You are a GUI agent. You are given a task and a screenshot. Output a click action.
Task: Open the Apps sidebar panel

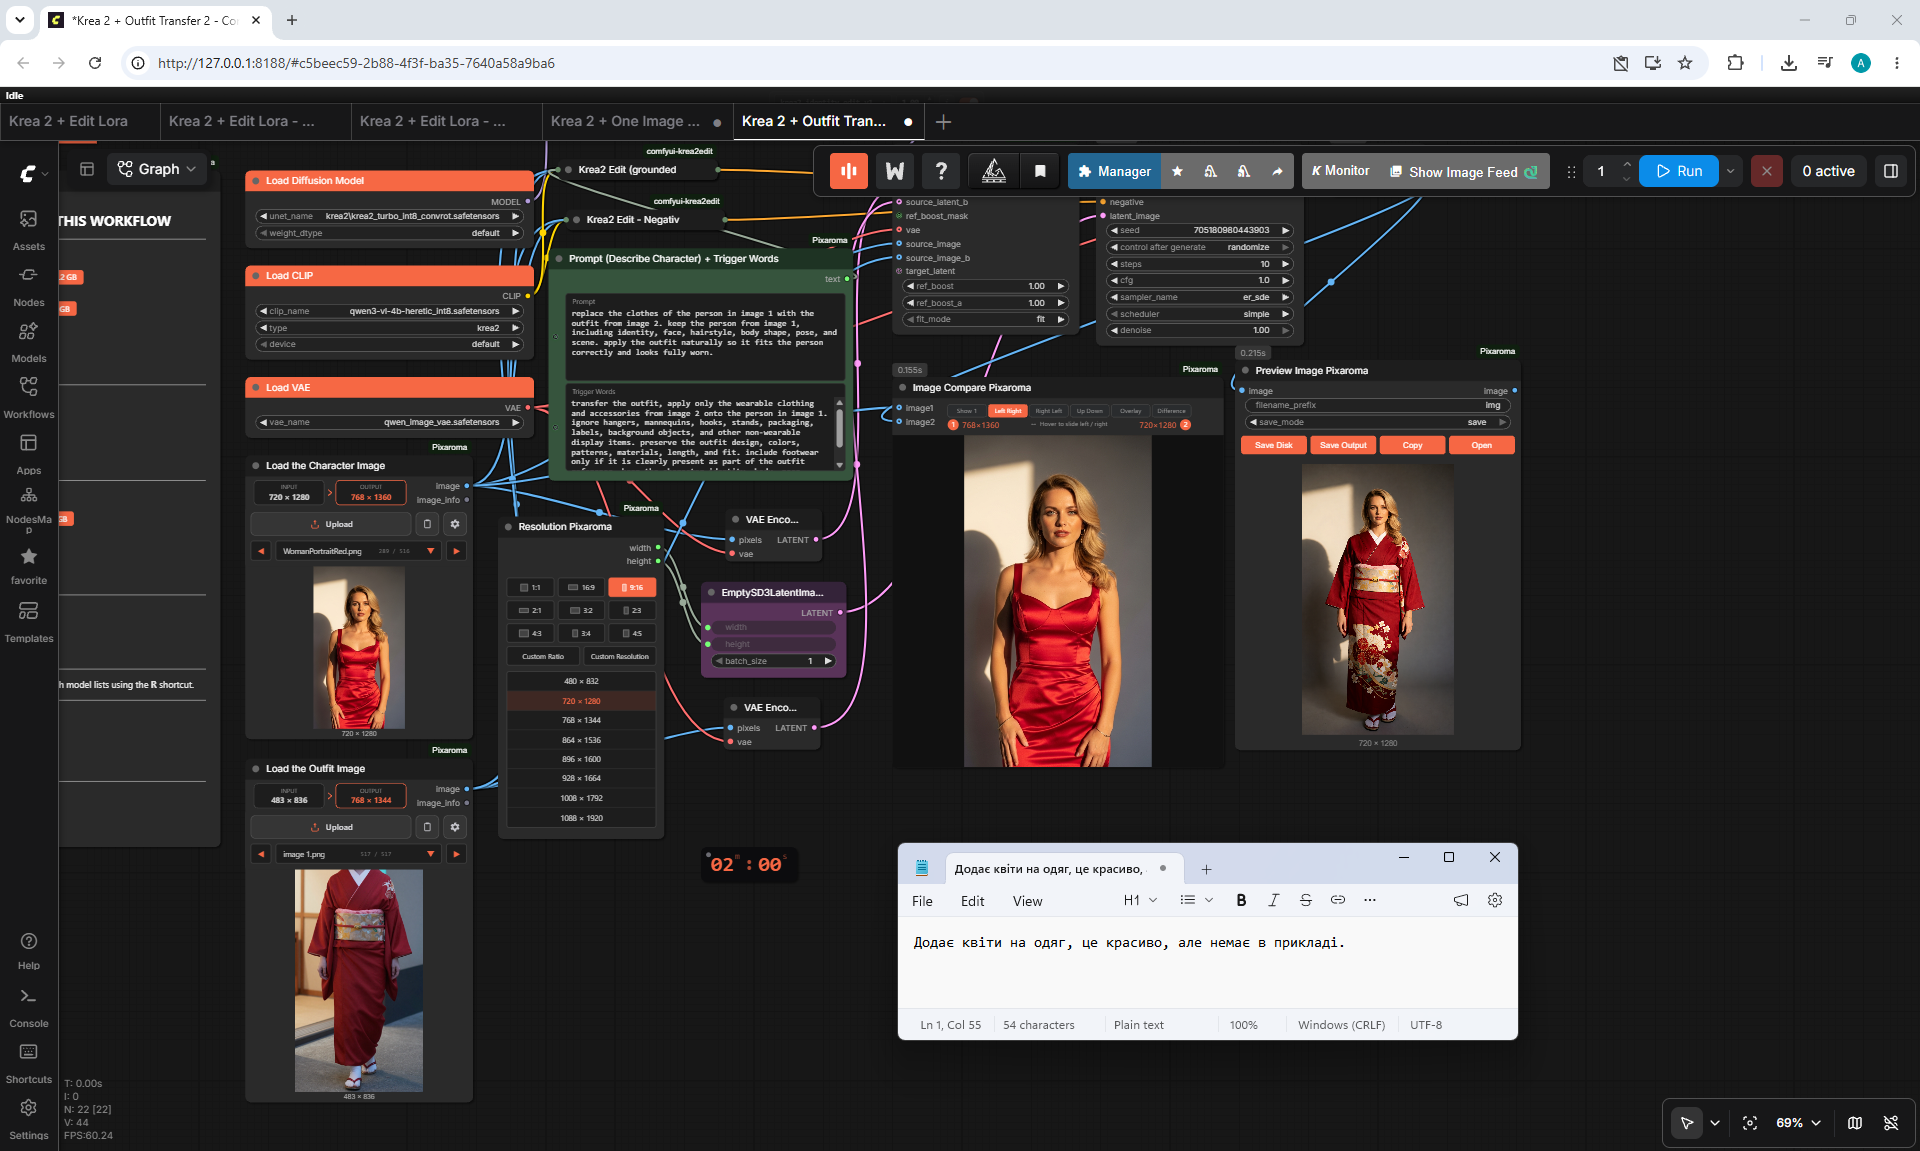[x=29, y=453]
